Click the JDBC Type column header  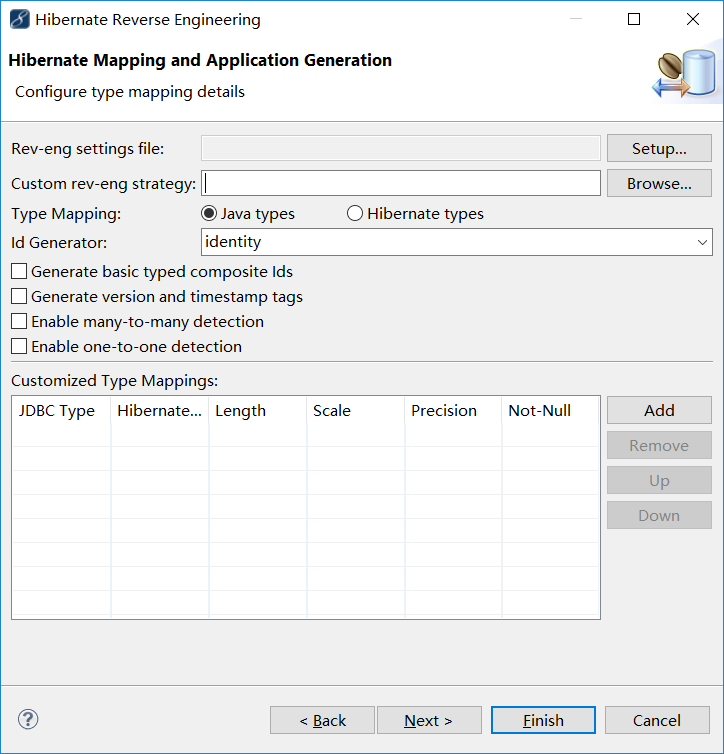[x=62, y=411]
